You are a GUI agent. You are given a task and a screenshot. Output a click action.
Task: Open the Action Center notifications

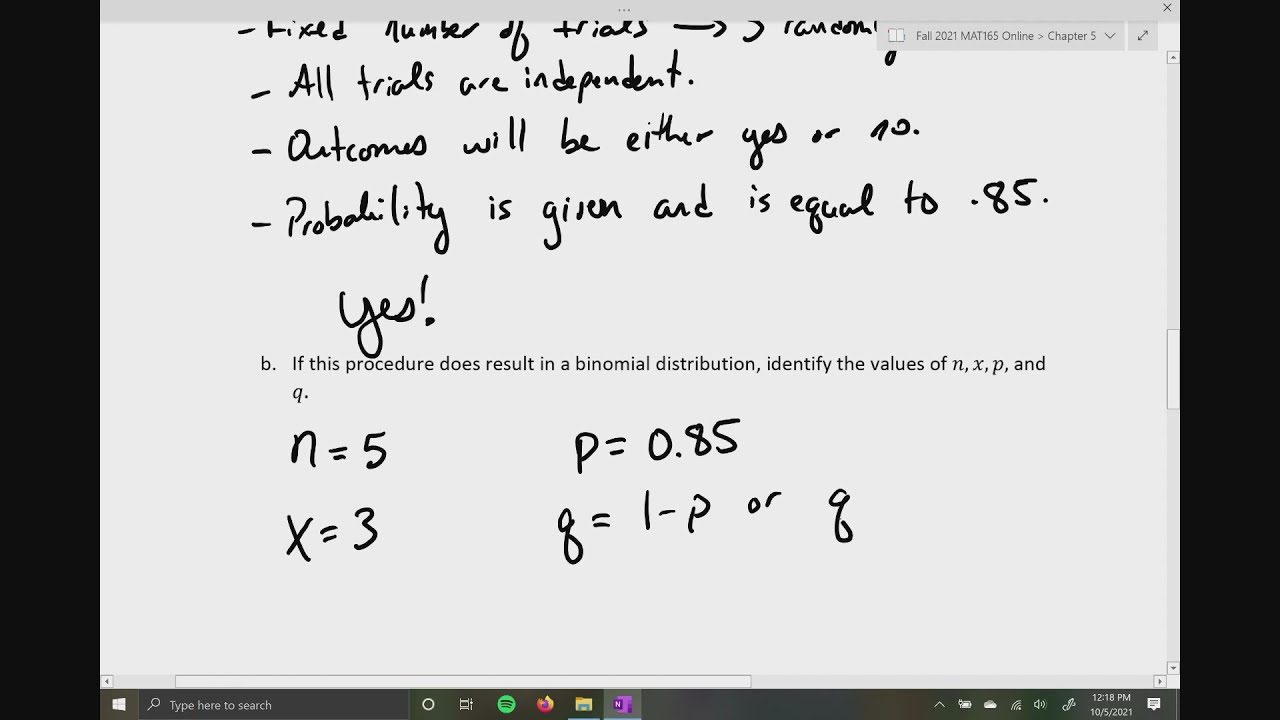[x=1154, y=704]
